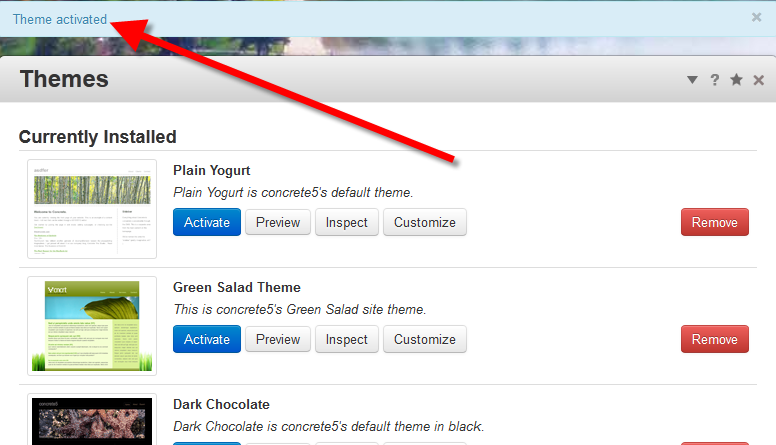Click the Plain Yogurt theme thumbnail

pos(92,209)
